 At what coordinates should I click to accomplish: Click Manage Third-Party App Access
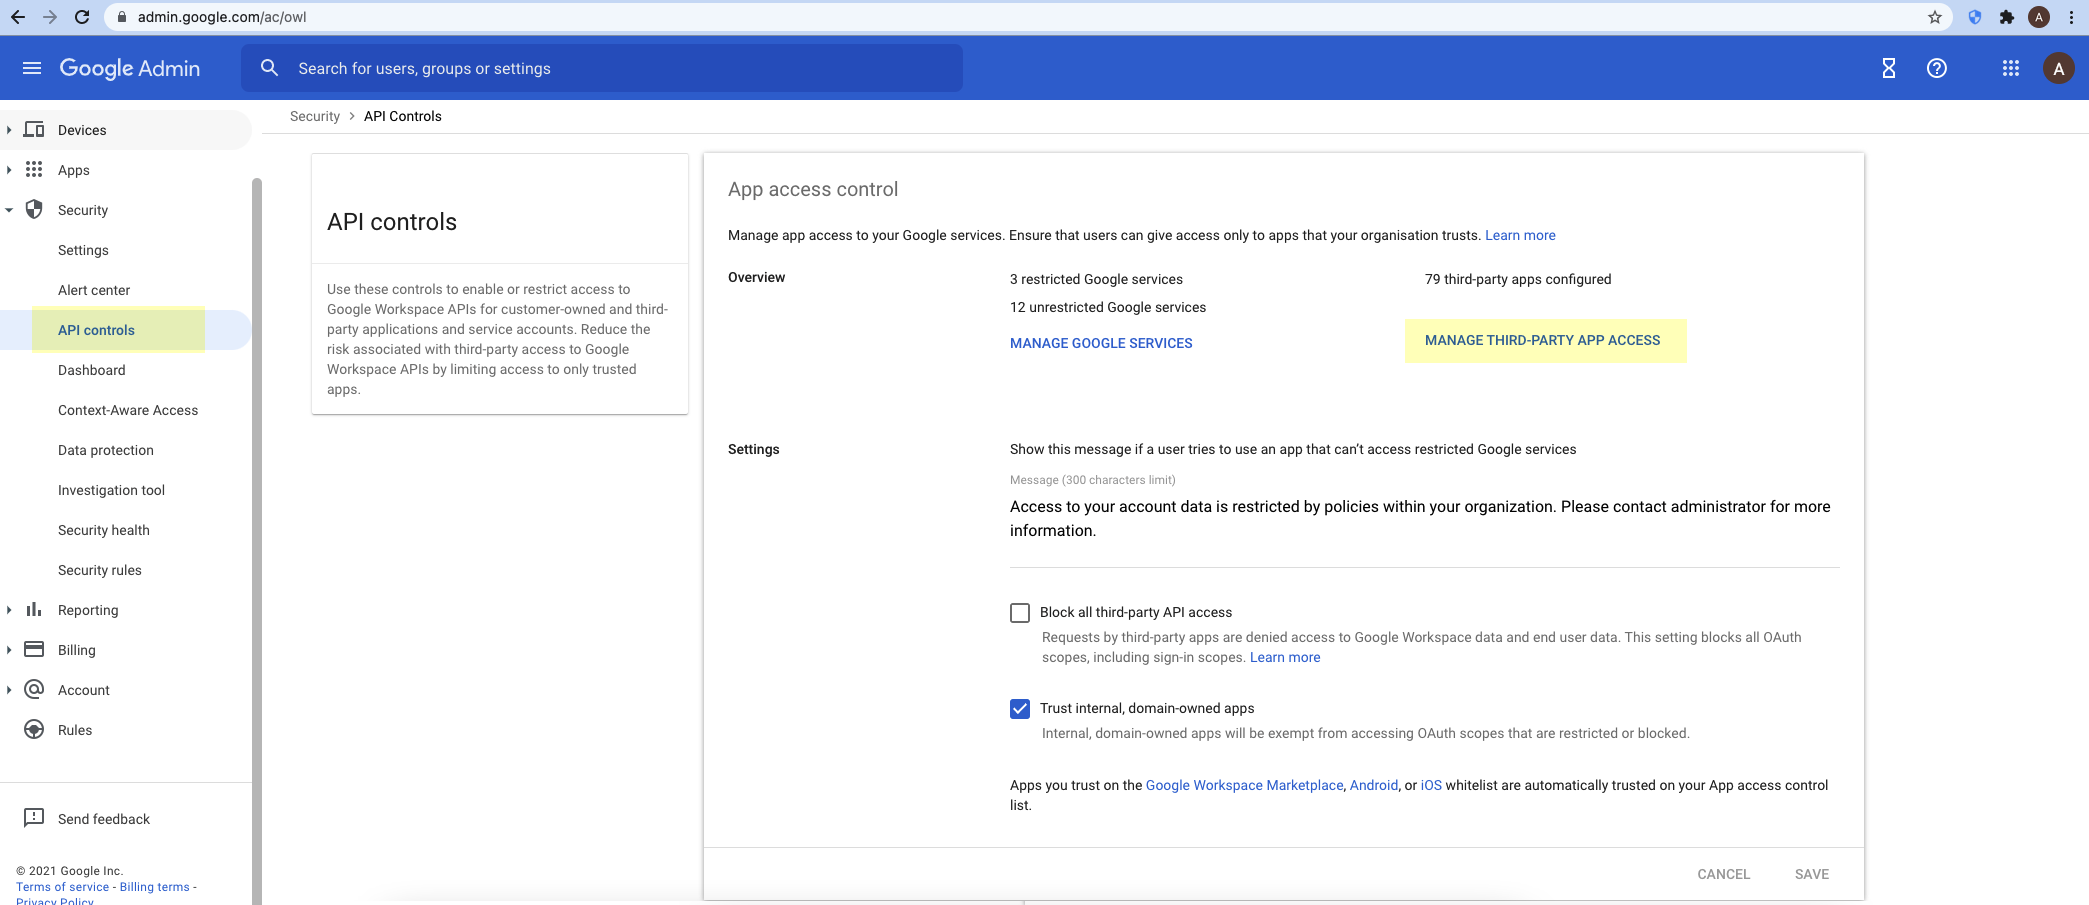pos(1542,340)
